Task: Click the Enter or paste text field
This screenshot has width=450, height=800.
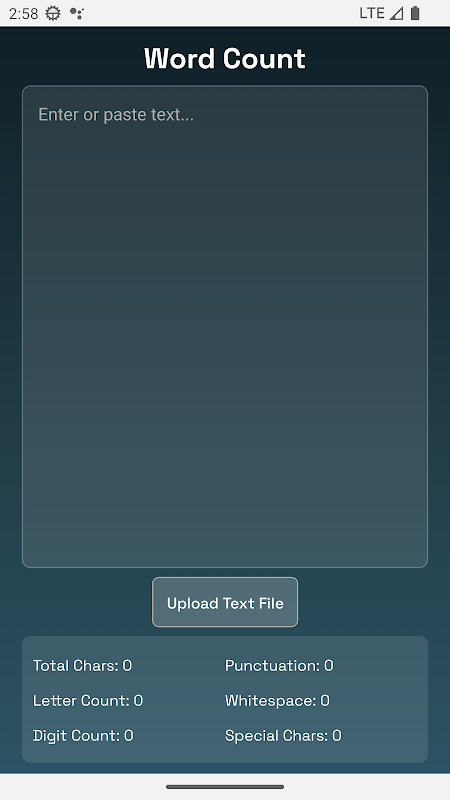Action: click(x=224, y=327)
